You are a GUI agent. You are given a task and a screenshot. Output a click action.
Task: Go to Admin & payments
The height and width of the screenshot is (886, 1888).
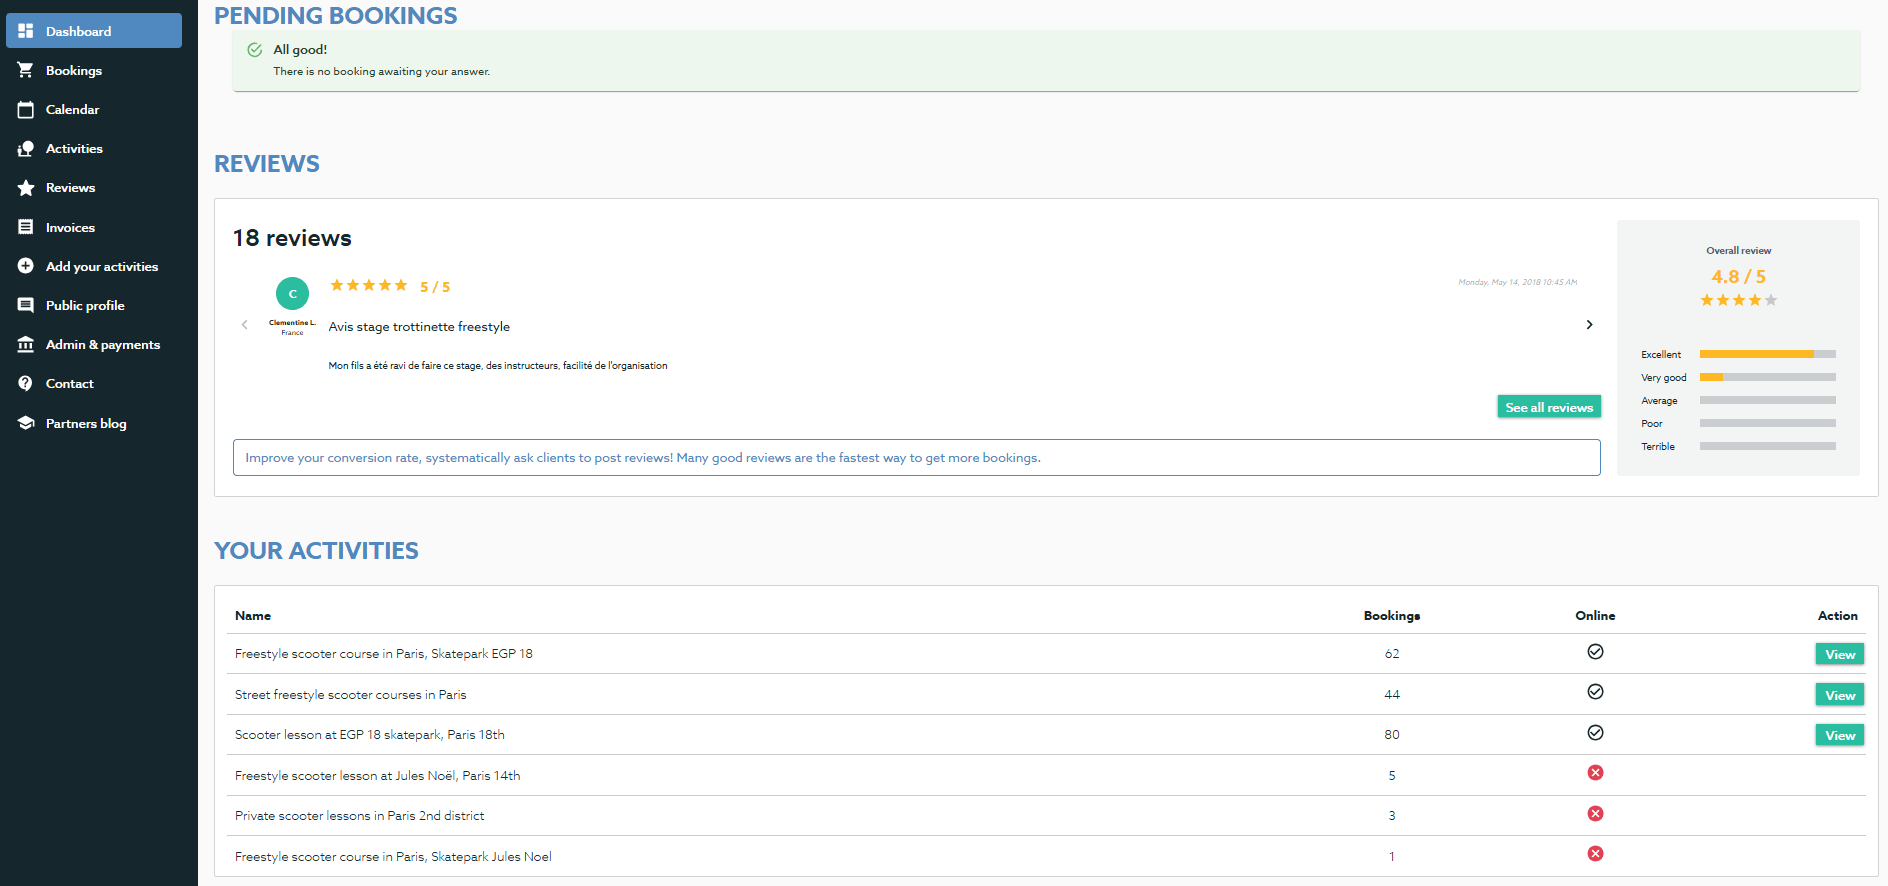94,344
